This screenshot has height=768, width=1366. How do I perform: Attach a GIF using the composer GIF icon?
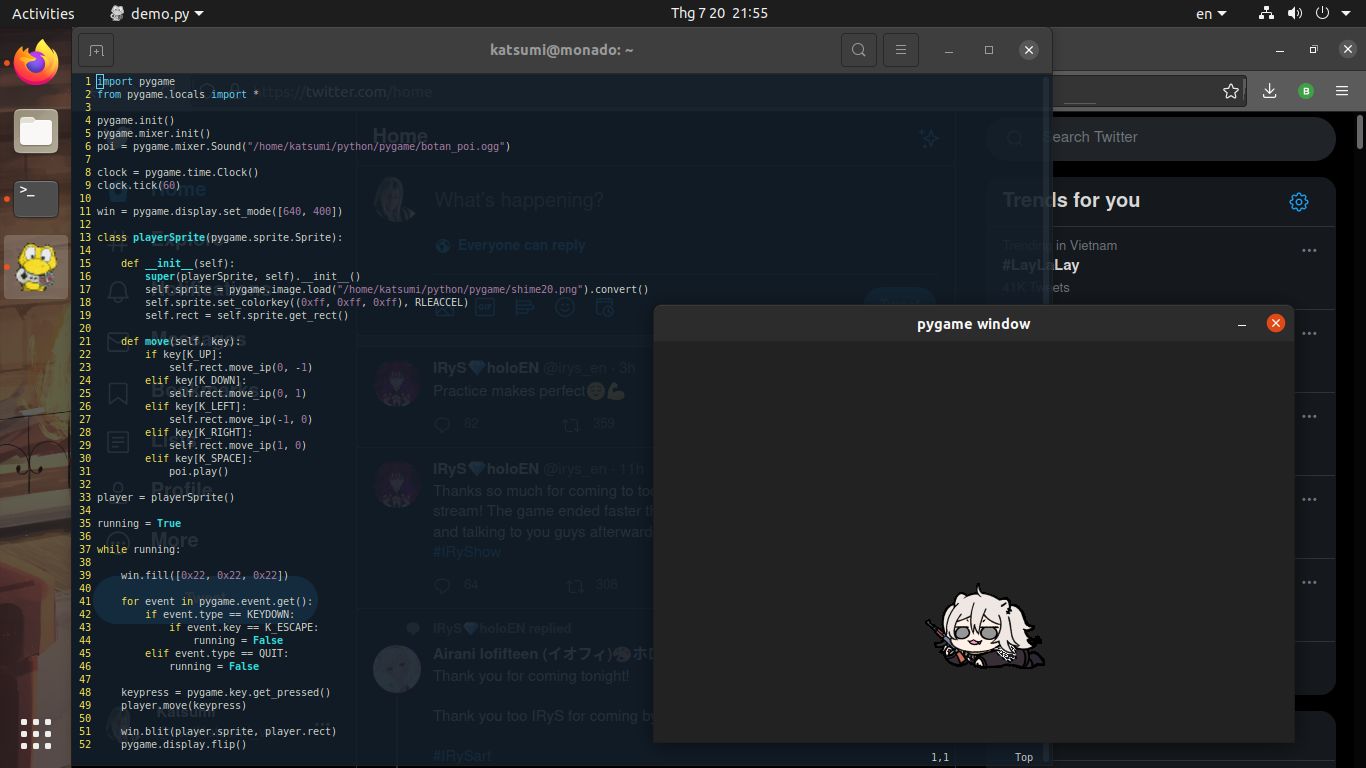tap(485, 308)
